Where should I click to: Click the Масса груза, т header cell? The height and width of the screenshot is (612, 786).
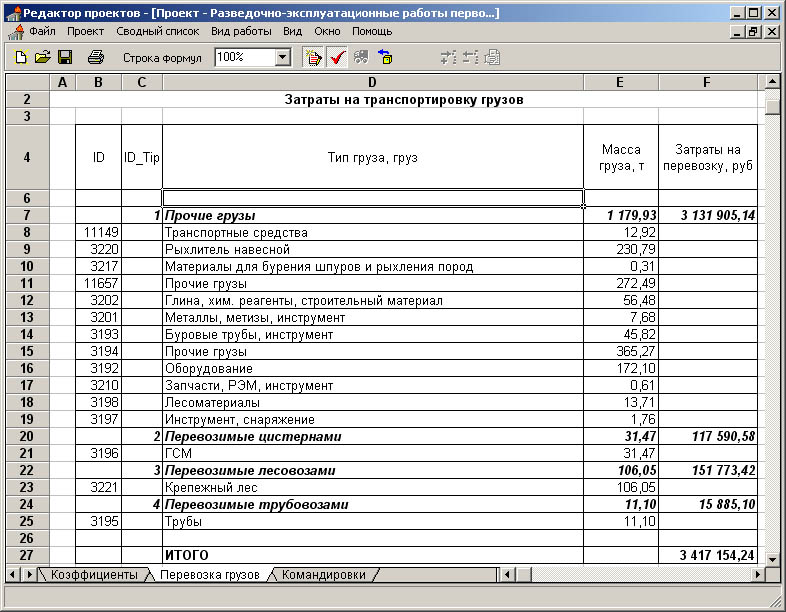tap(621, 157)
